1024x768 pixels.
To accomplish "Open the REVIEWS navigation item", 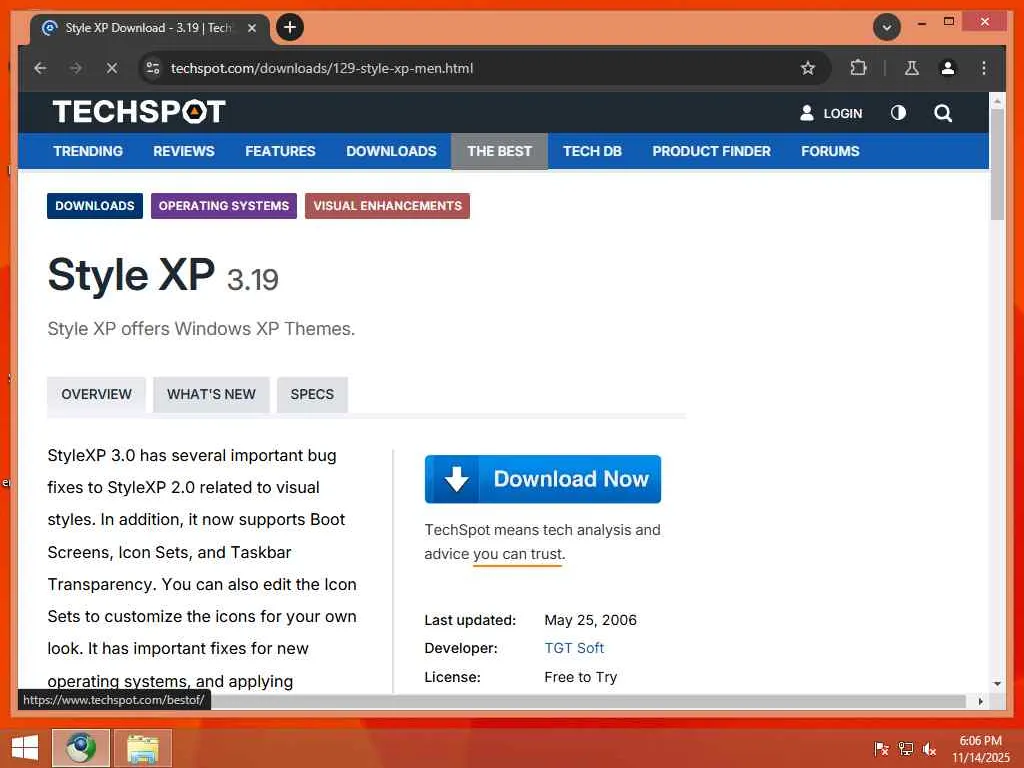I will 184,152.
